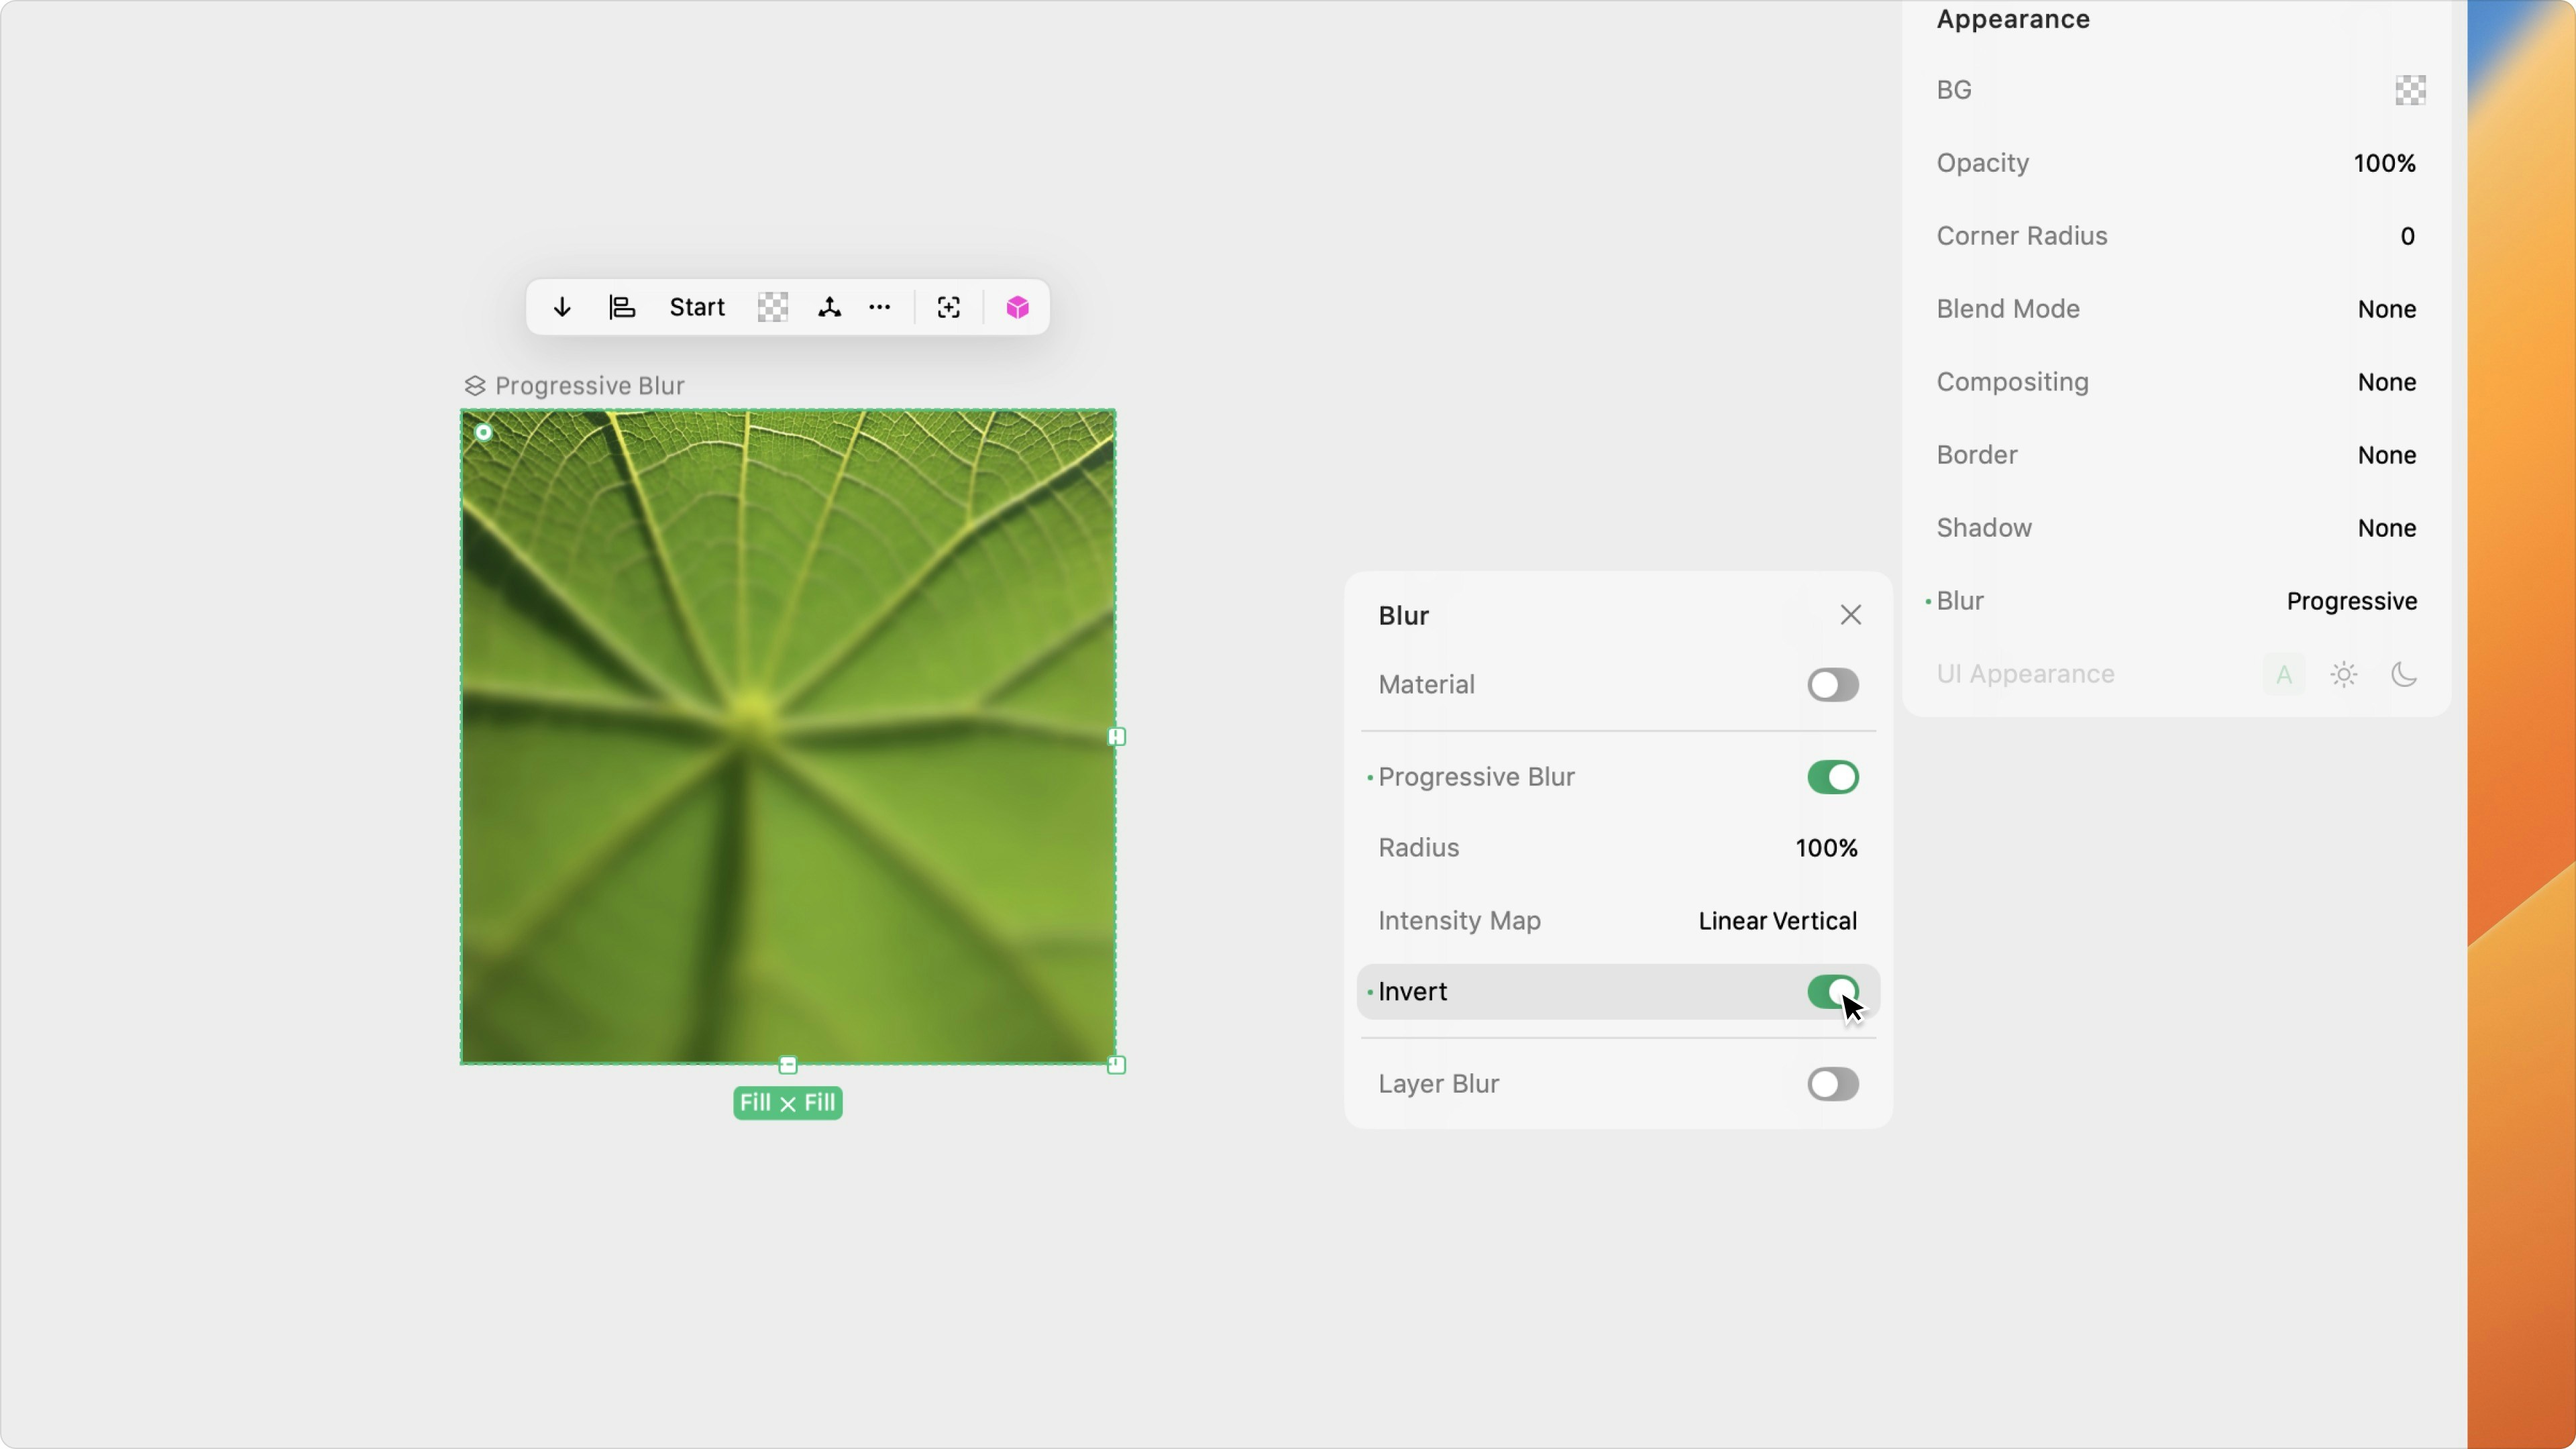Turn off the Progressive Blur switch
This screenshot has width=2576, height=1449.
coord(1832,777)
